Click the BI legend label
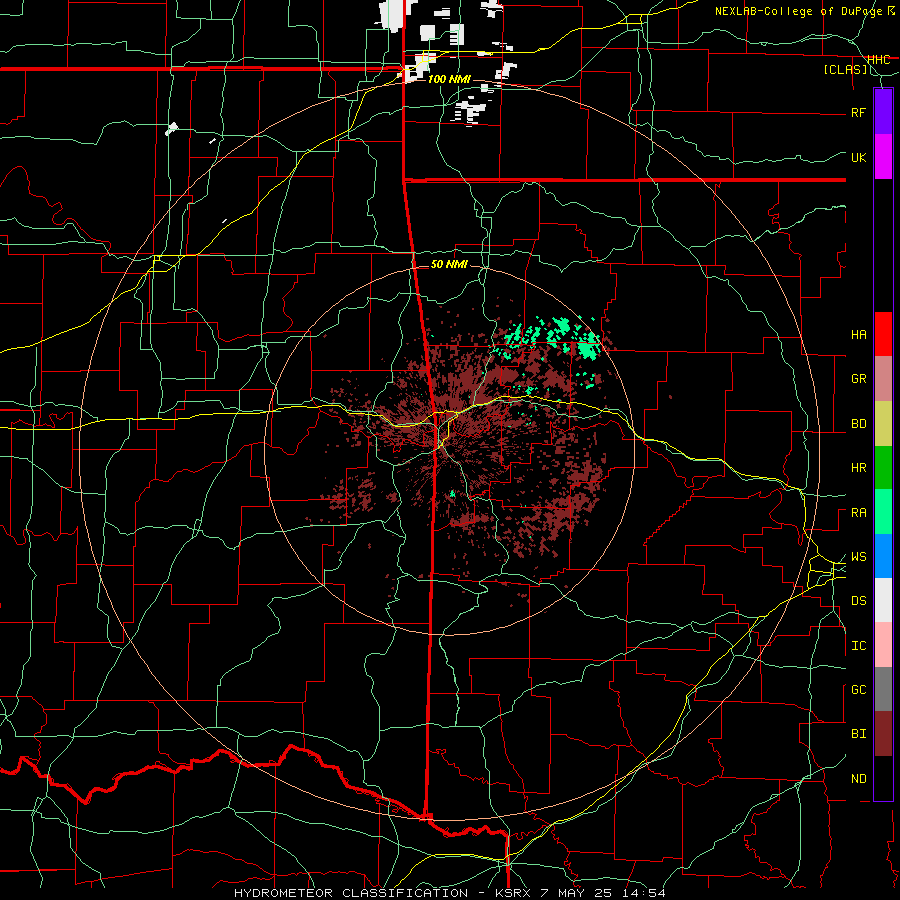This screenshot has height=900, width=900. tap(858, 734)
